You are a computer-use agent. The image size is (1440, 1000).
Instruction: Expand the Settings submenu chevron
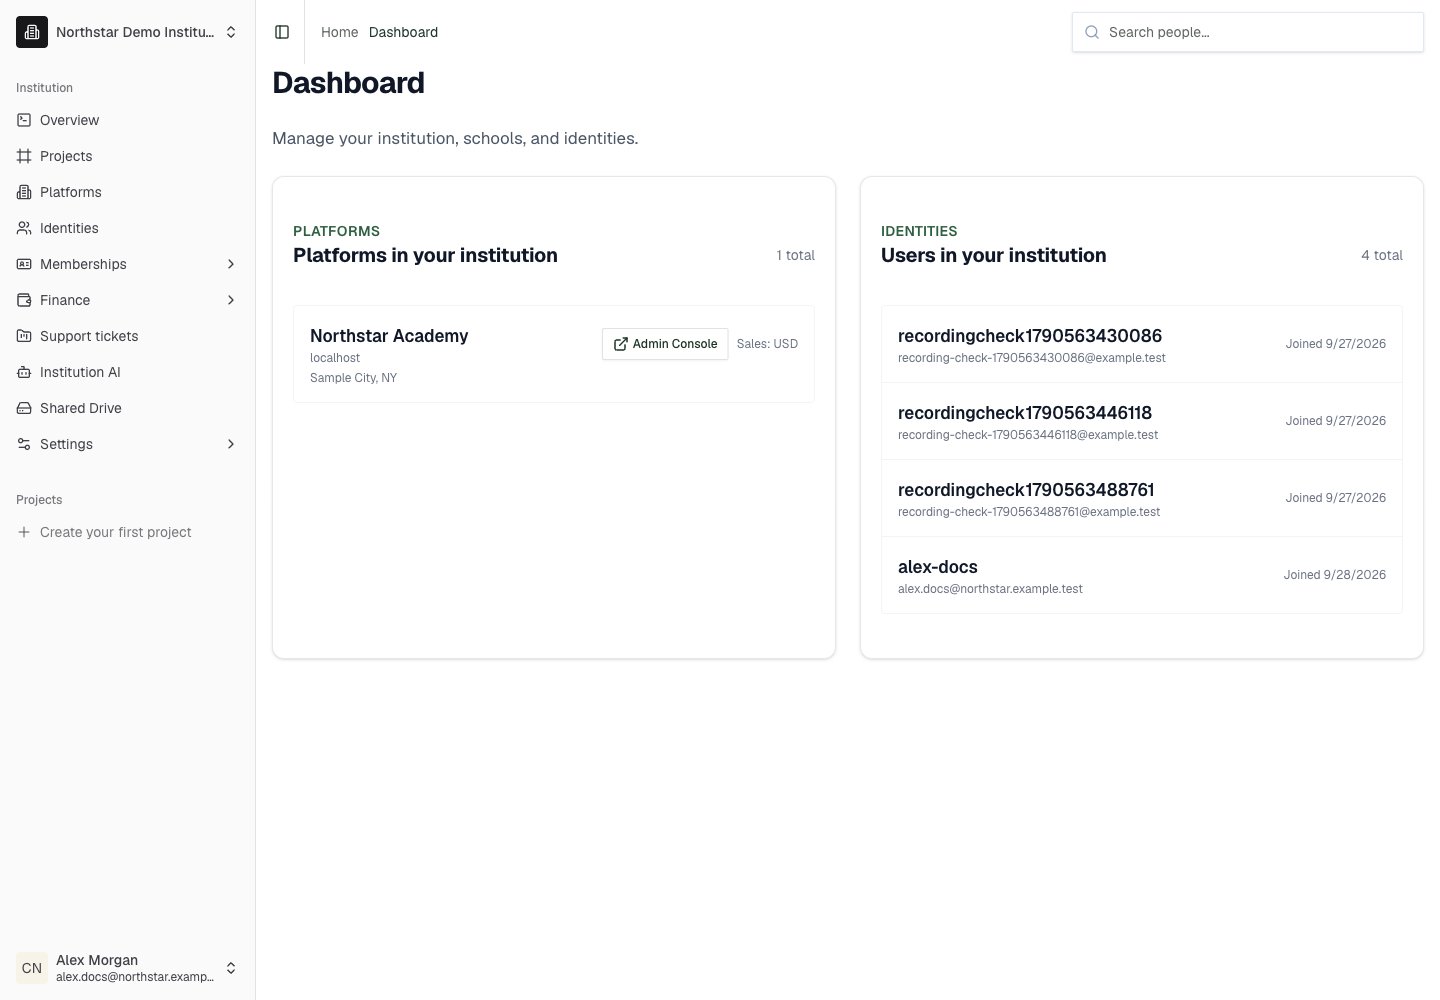pyautogui.click(x=231, y=444)
